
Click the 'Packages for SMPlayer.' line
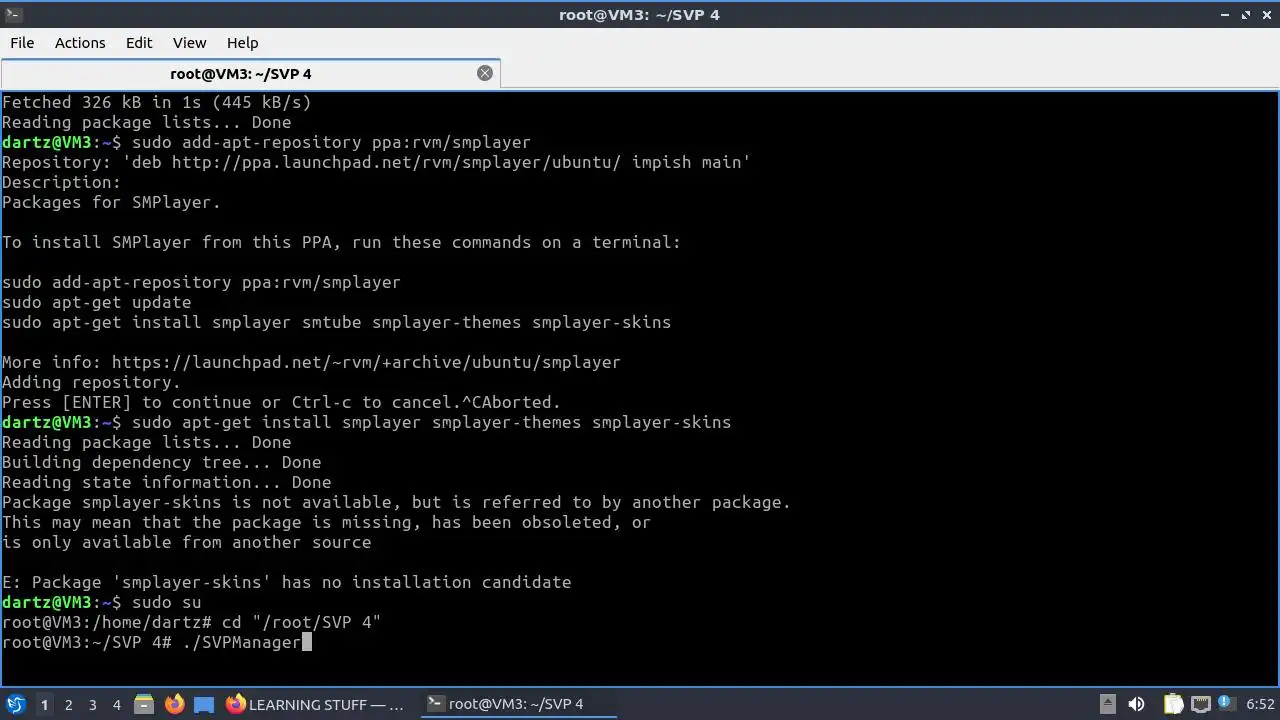click(111, 203)
